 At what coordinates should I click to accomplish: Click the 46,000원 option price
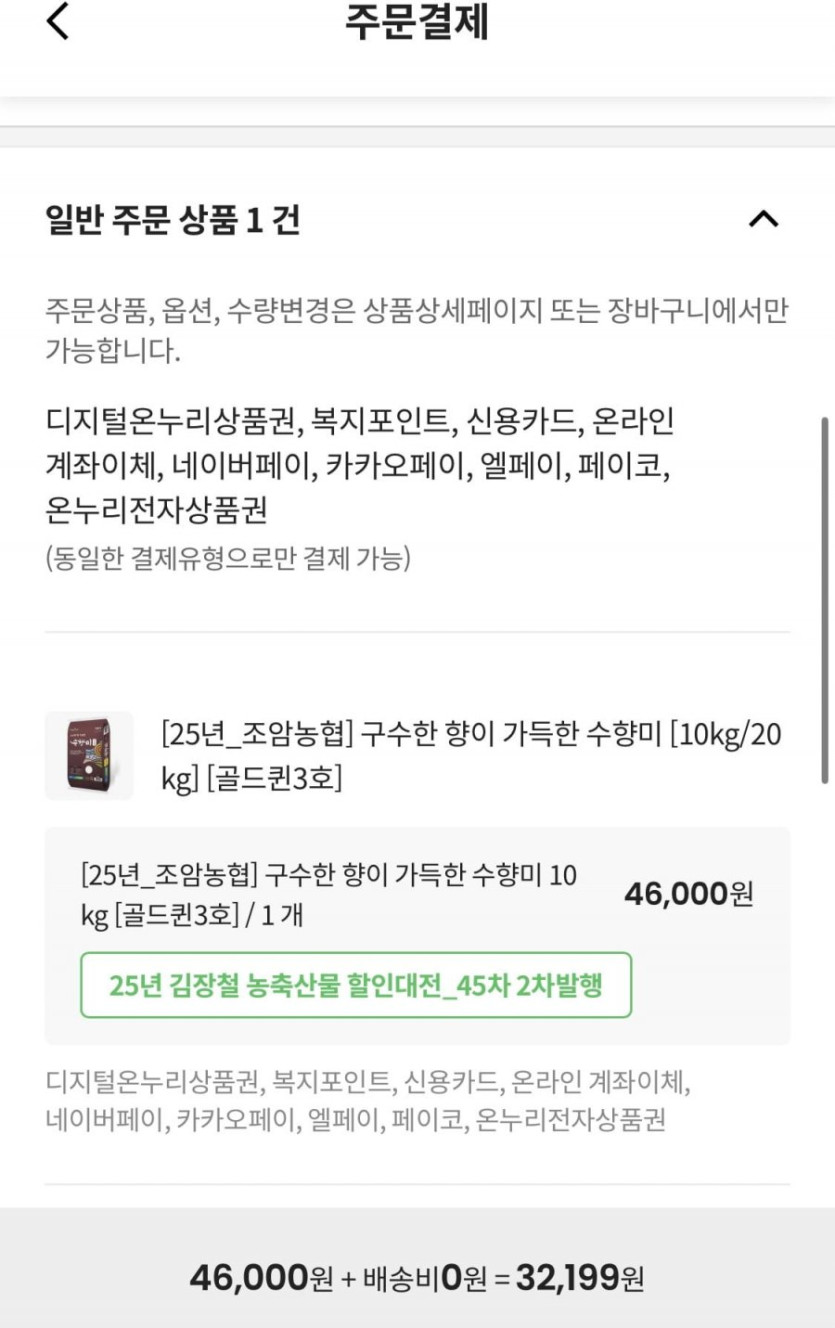688,893
